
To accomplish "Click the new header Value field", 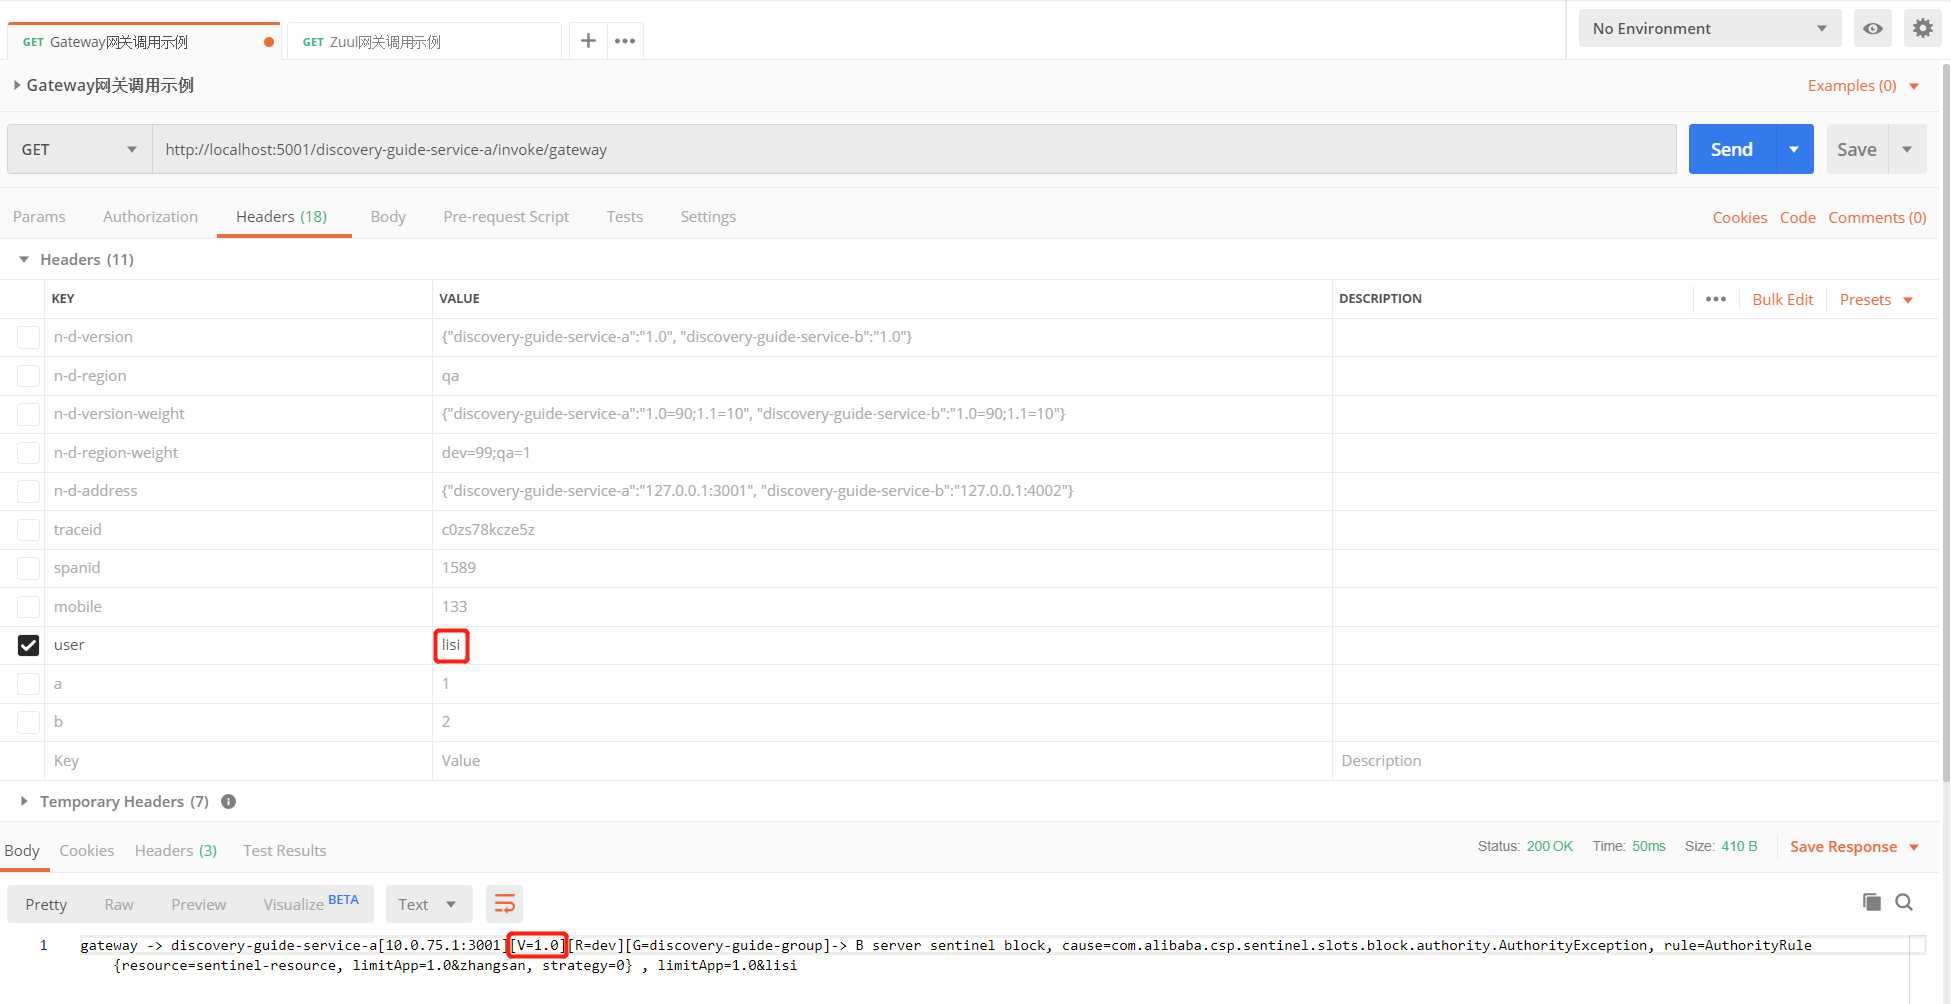I will pos(882,760).
